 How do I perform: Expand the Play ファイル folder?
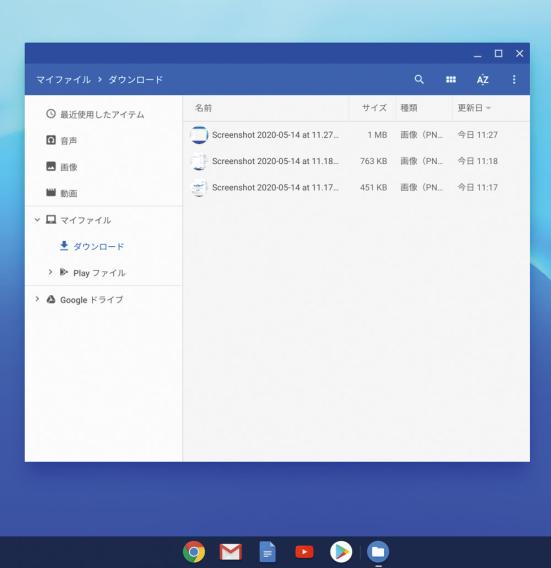click(x=50, y=272)
